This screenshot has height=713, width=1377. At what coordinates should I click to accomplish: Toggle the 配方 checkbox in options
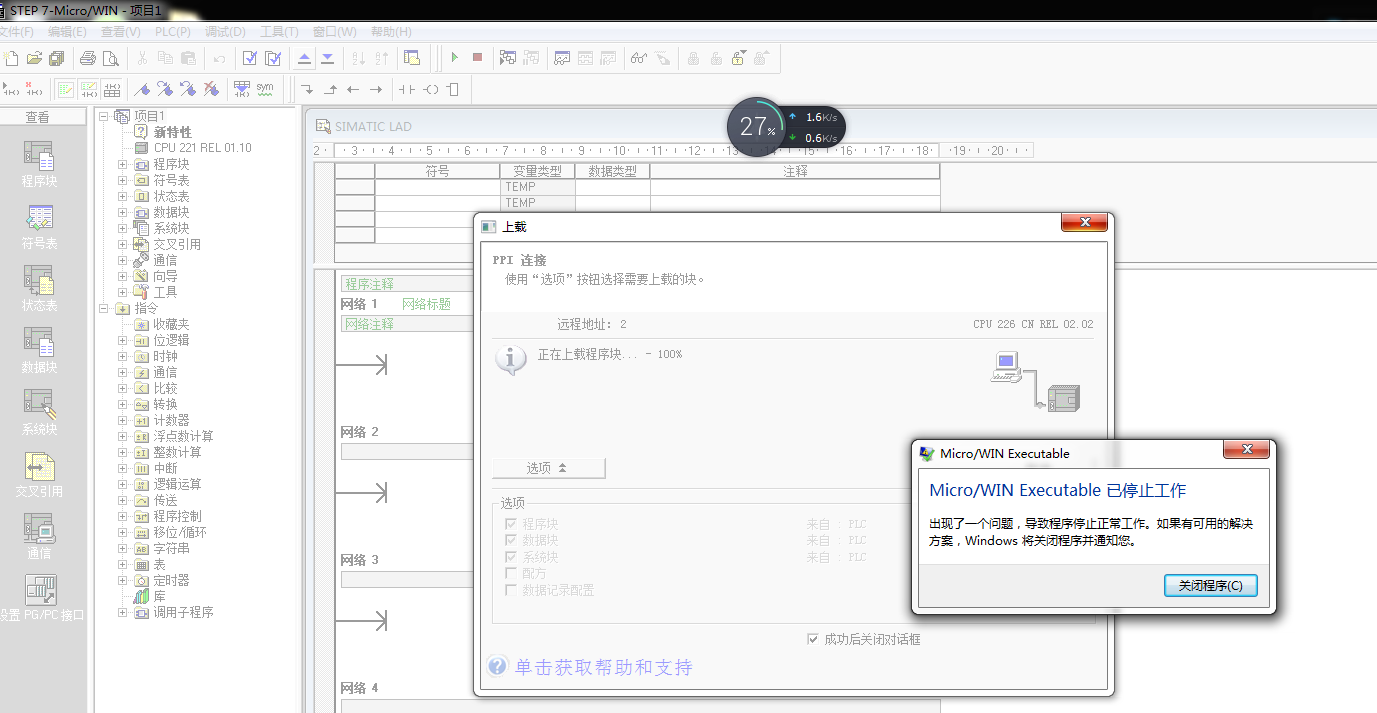pyautogui.click(x=511, y=574)
